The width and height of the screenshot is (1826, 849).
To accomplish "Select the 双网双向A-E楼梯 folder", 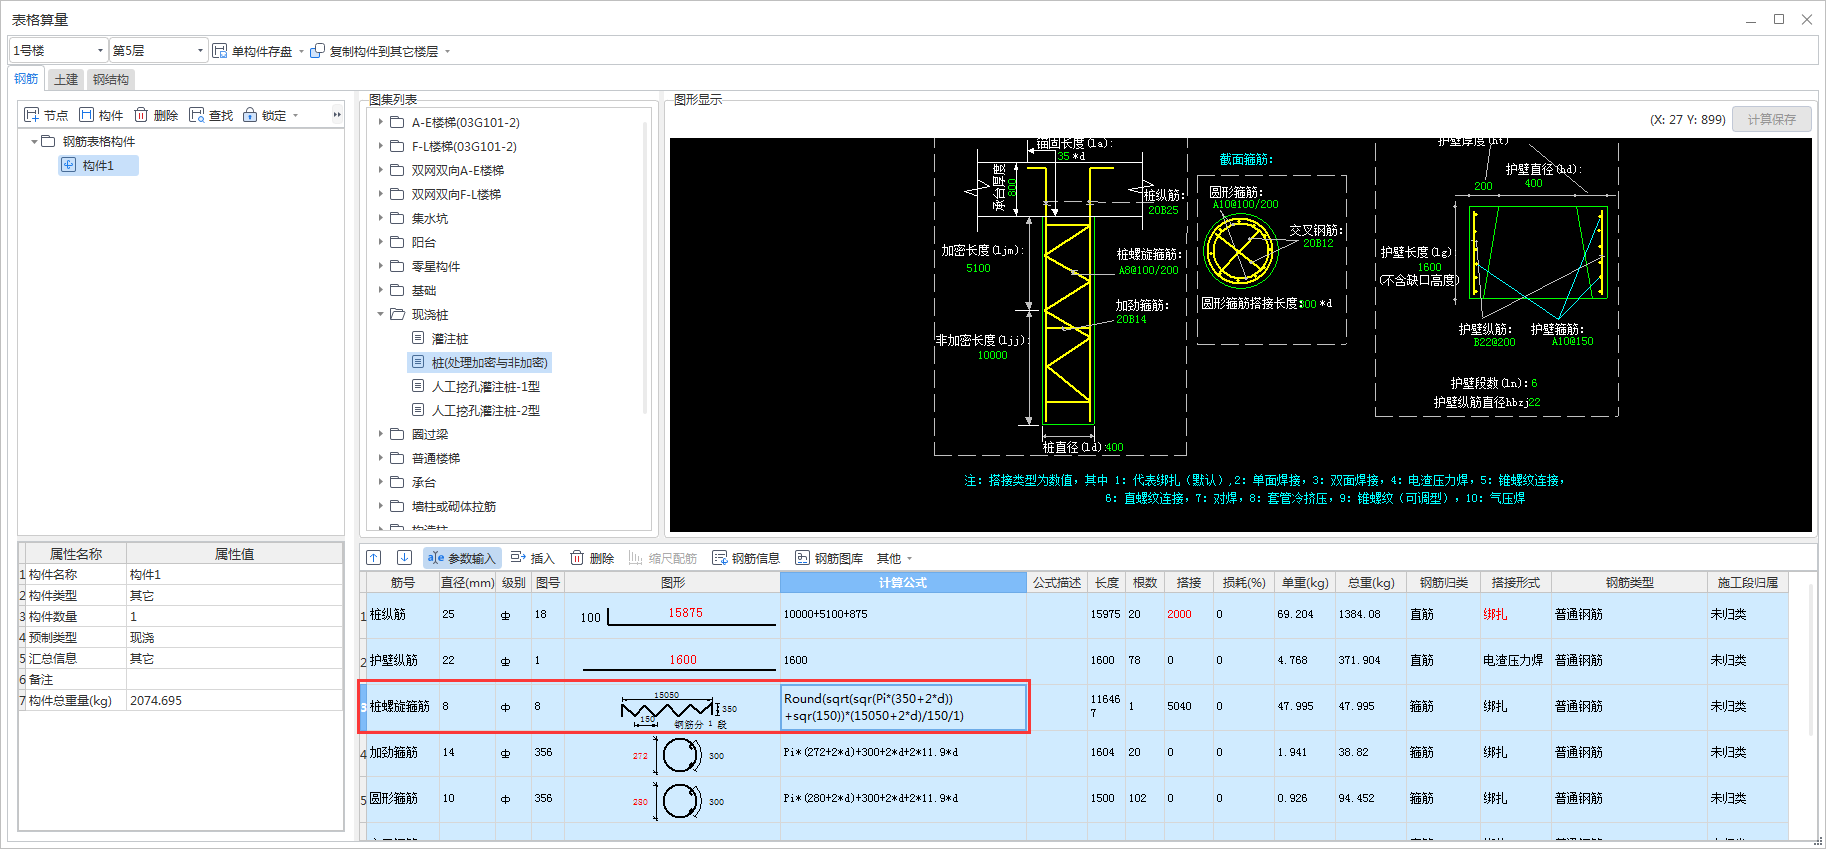I will click(x=457, y=170).
